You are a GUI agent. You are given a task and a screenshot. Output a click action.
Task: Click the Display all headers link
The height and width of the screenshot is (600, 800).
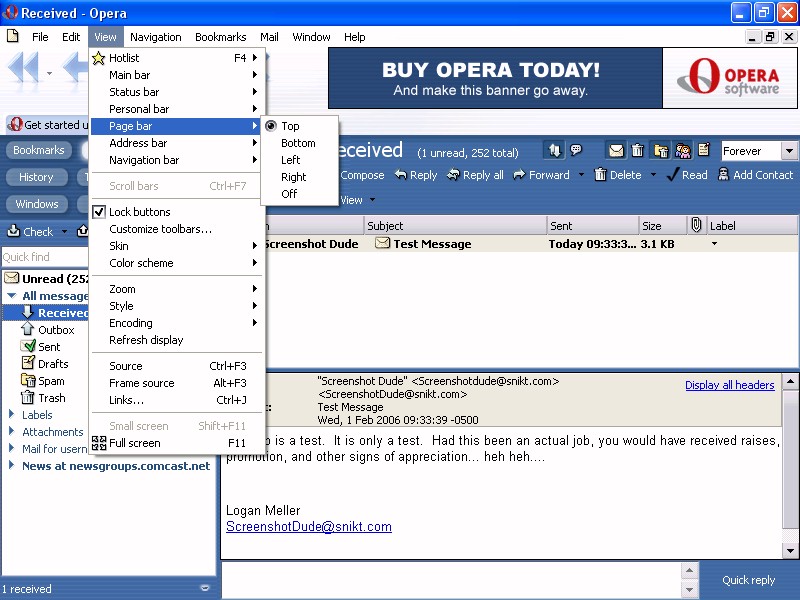pyautogui.click(x=729, y=385)
